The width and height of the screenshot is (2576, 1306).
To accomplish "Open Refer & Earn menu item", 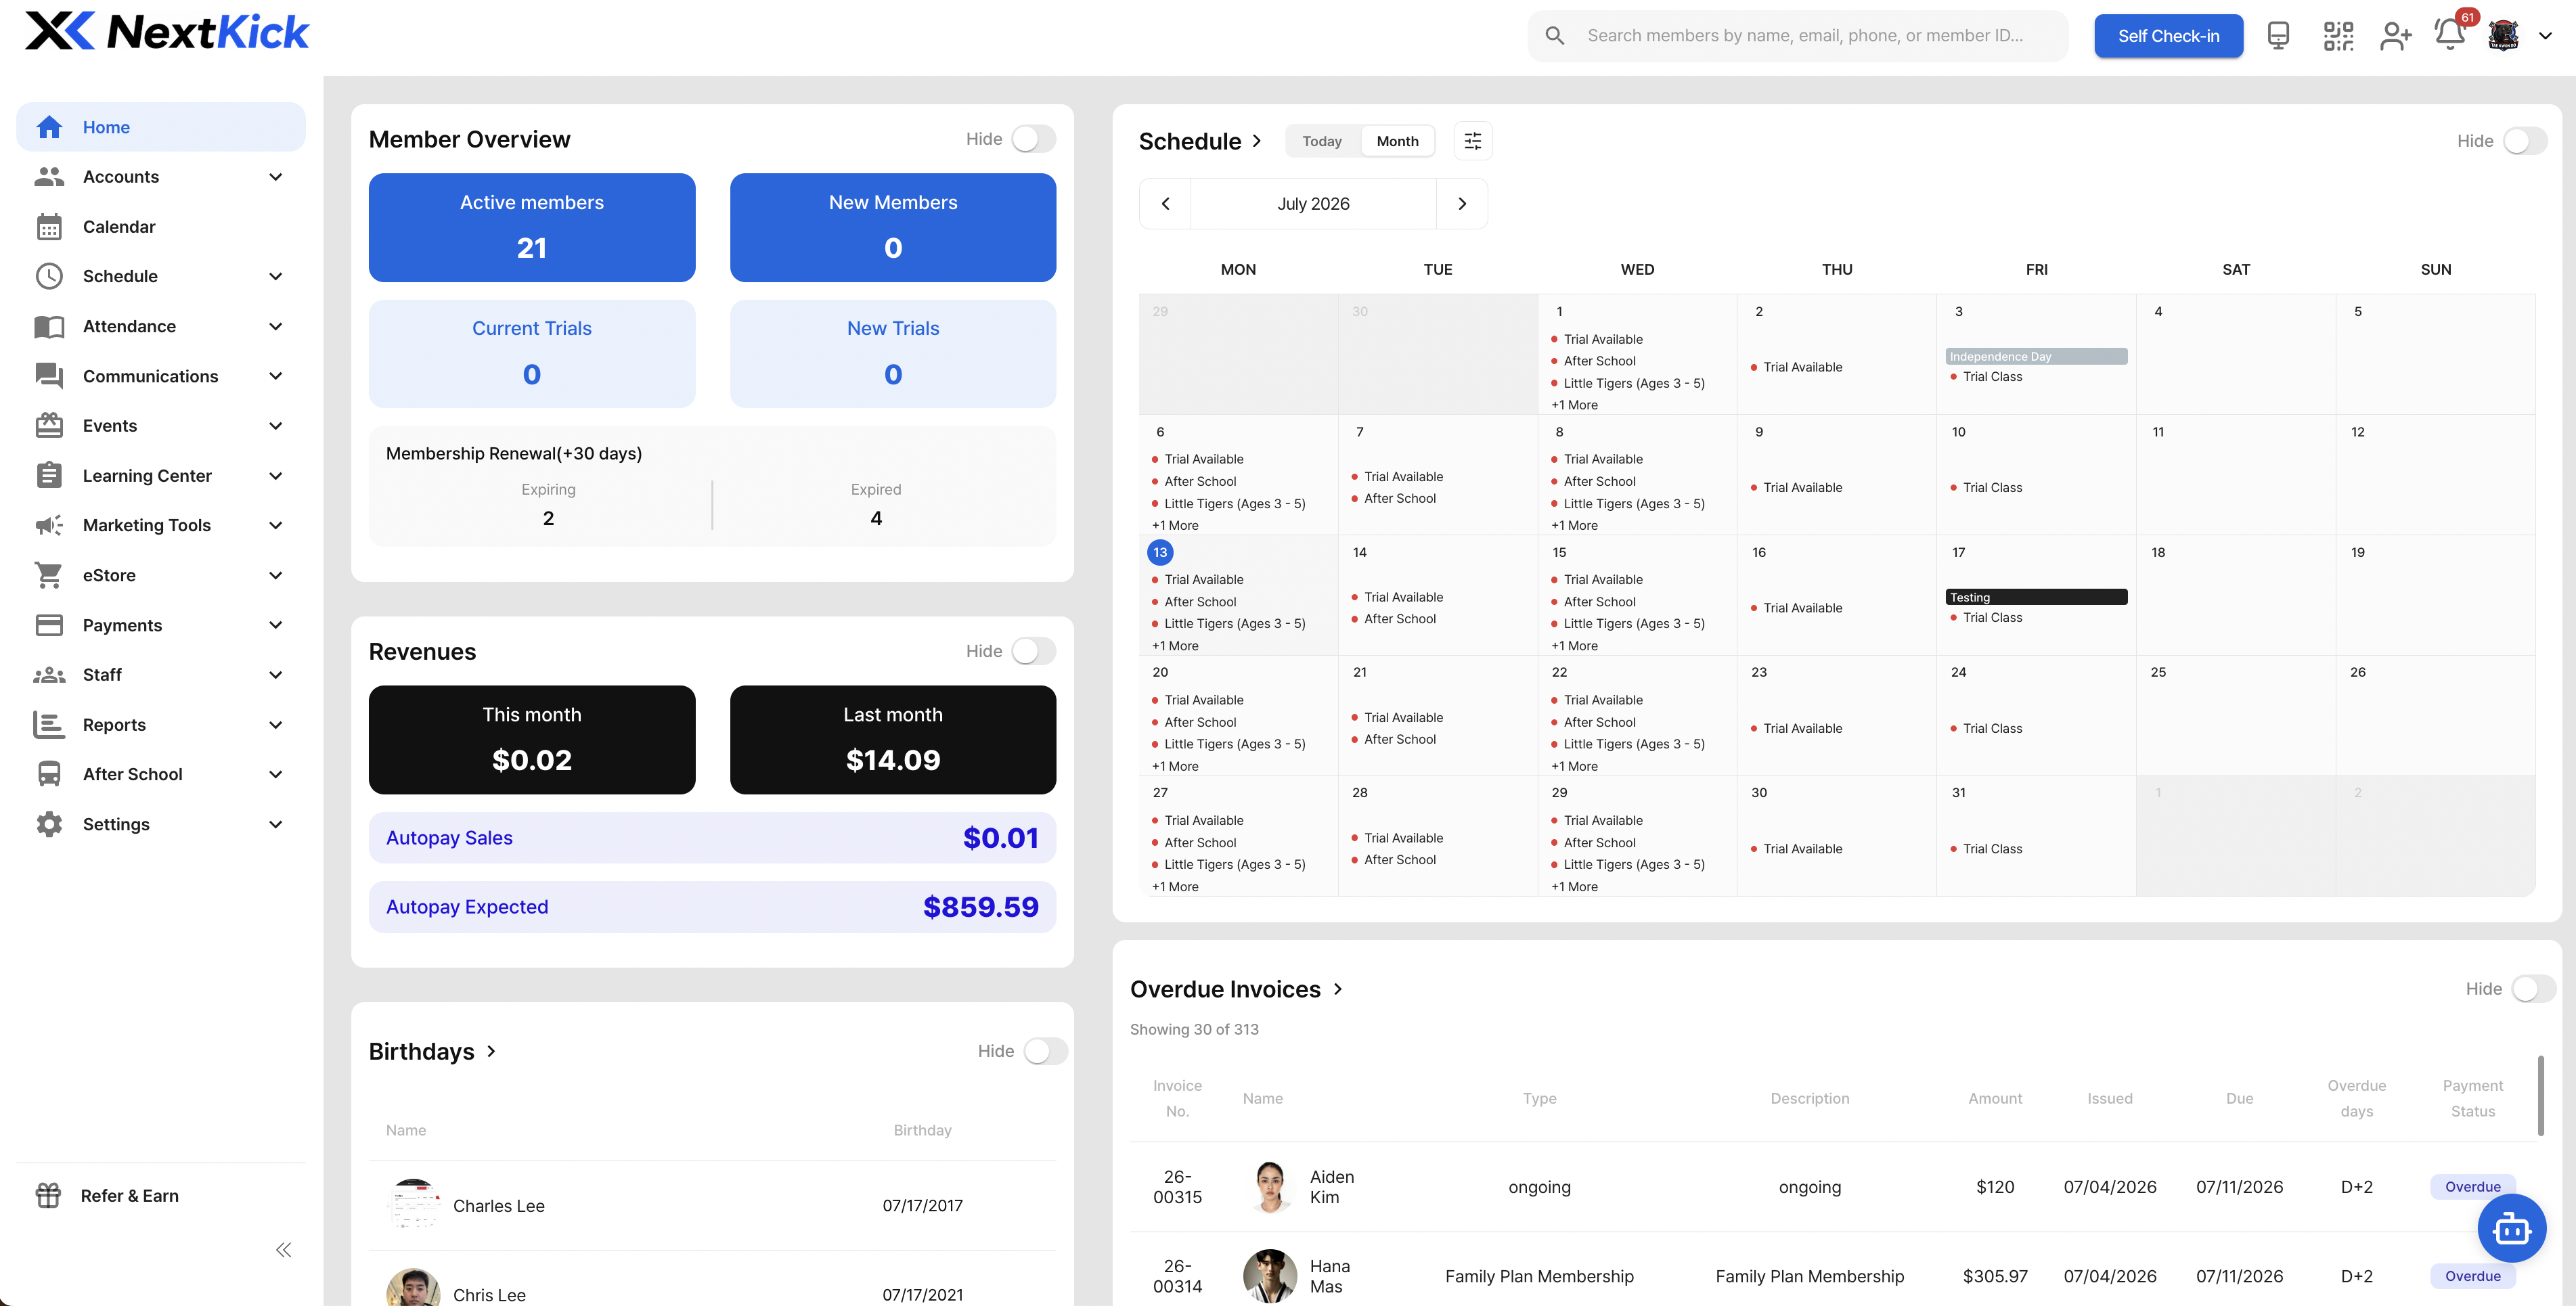I will tap(161, 1195).
